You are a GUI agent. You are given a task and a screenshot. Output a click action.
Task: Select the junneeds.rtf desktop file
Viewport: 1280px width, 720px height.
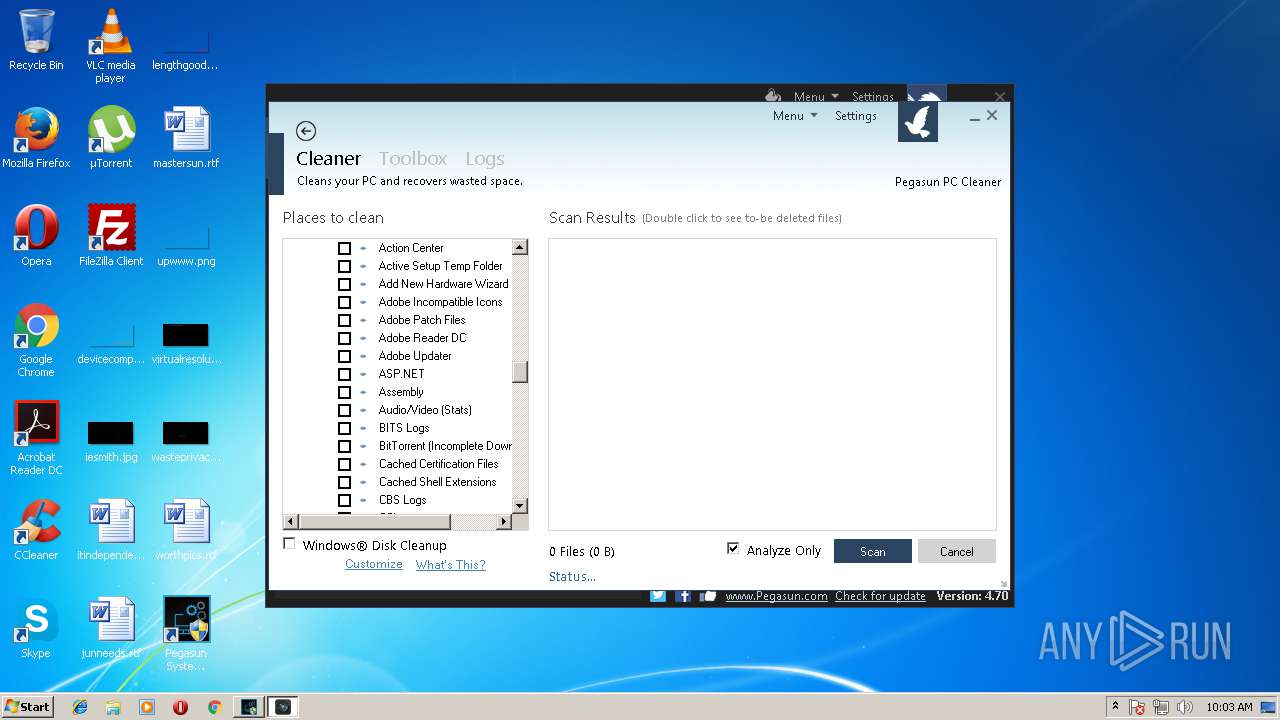(111, 628)
